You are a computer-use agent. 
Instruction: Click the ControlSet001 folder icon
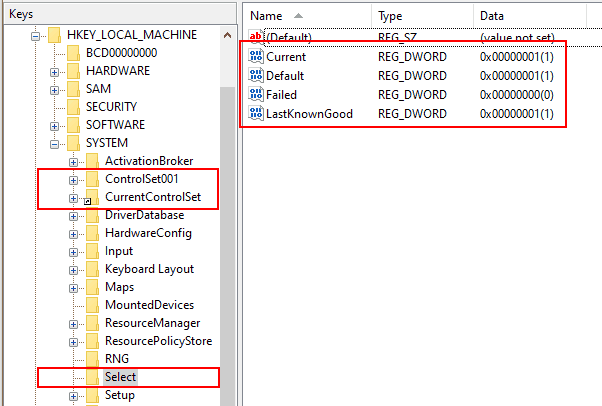click(93, 179)
